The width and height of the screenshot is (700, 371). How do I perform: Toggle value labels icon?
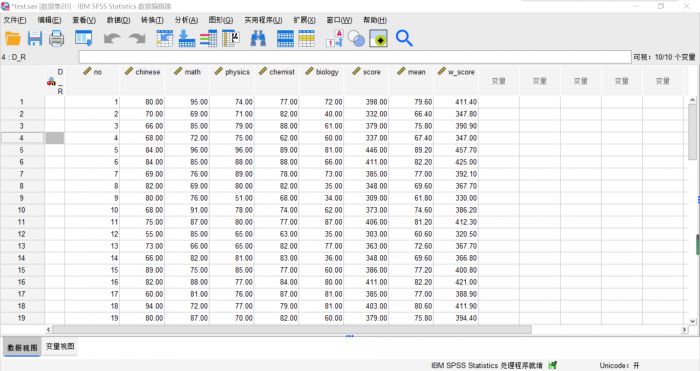(334, 38)
